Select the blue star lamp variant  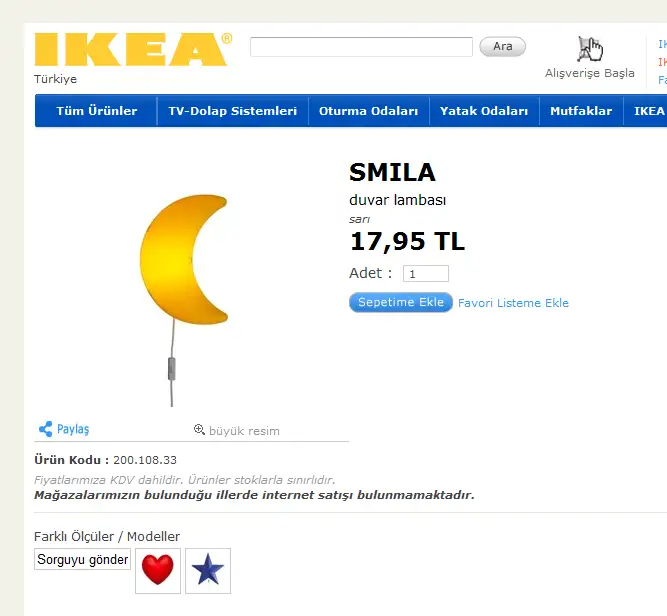pyautogui.click(x=208, y=570)
